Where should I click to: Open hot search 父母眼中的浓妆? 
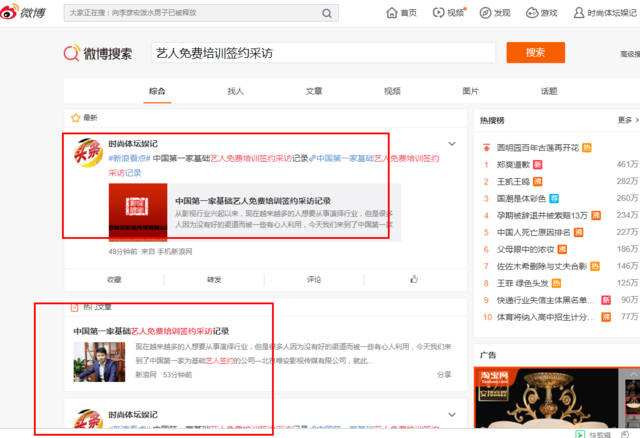pos(525,249)
